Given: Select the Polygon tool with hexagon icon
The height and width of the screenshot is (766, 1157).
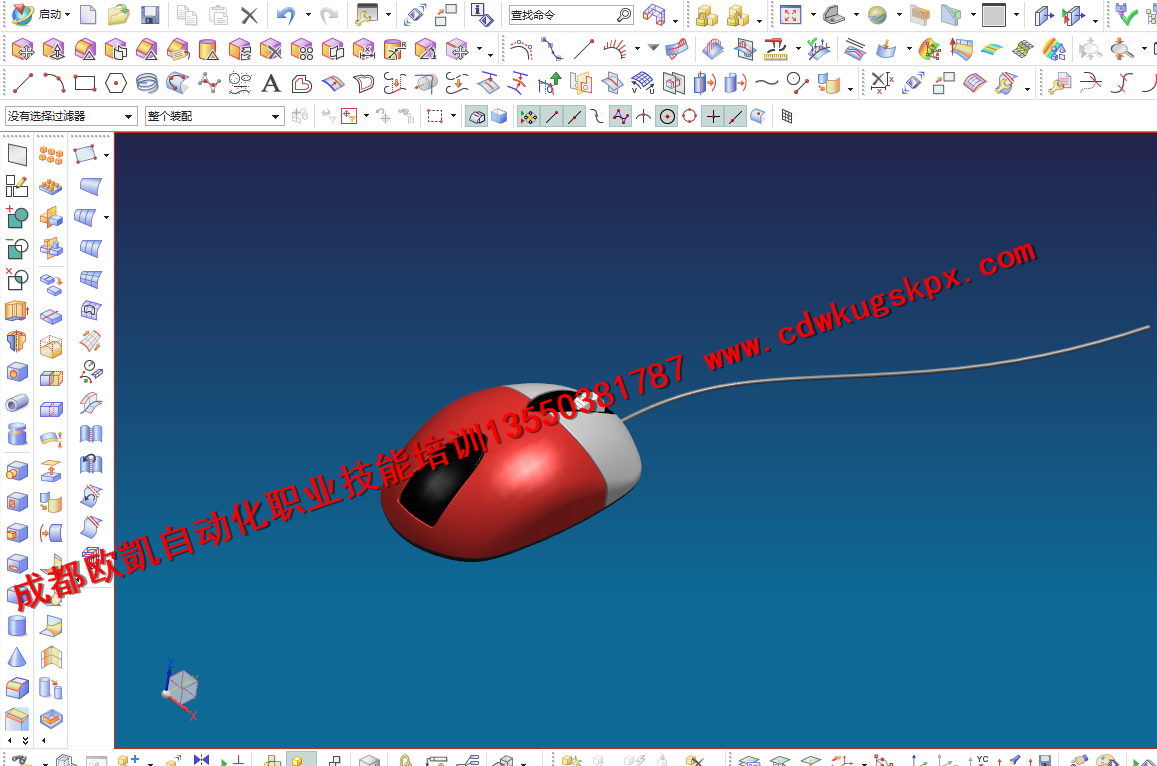Looking at the screenshot, I should (116, 83).
